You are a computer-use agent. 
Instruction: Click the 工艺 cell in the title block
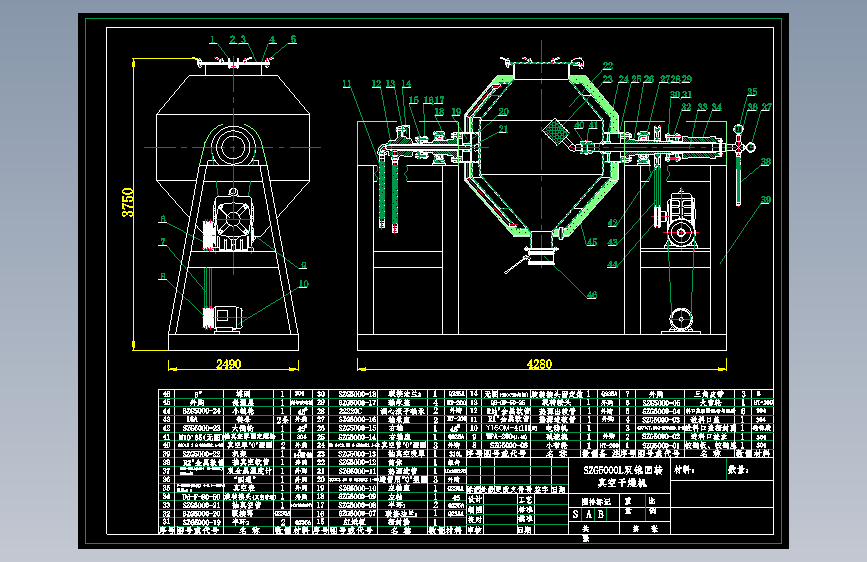(525, 499)
